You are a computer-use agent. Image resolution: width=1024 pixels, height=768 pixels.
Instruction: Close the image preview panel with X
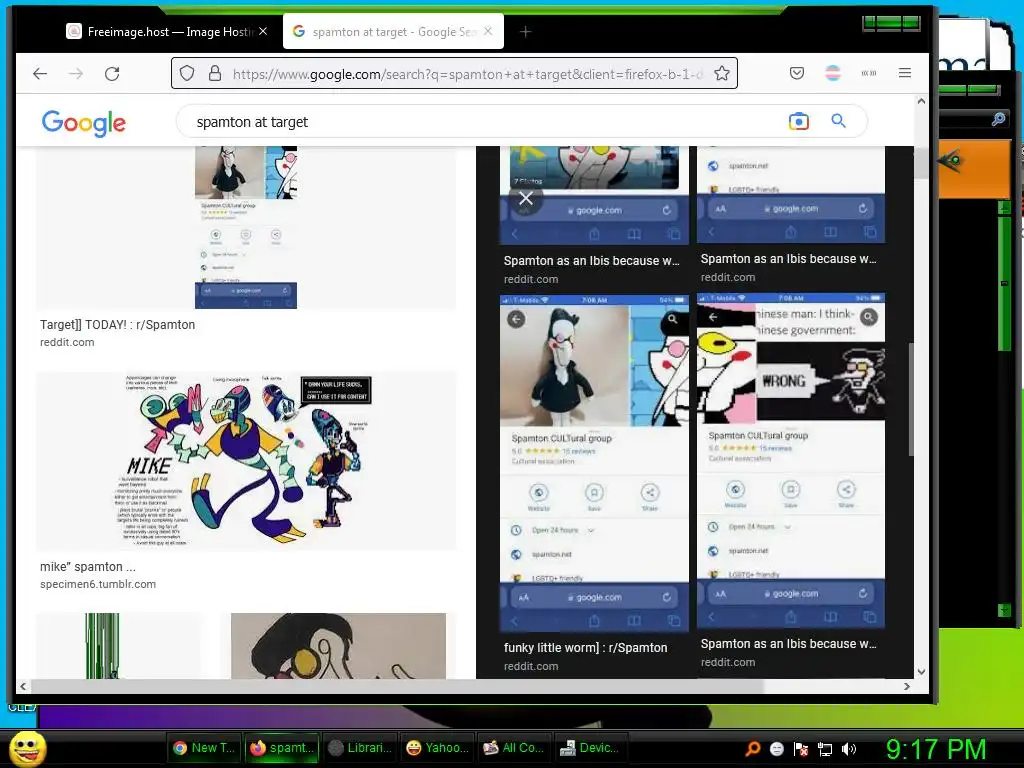[x=526, y=199]
